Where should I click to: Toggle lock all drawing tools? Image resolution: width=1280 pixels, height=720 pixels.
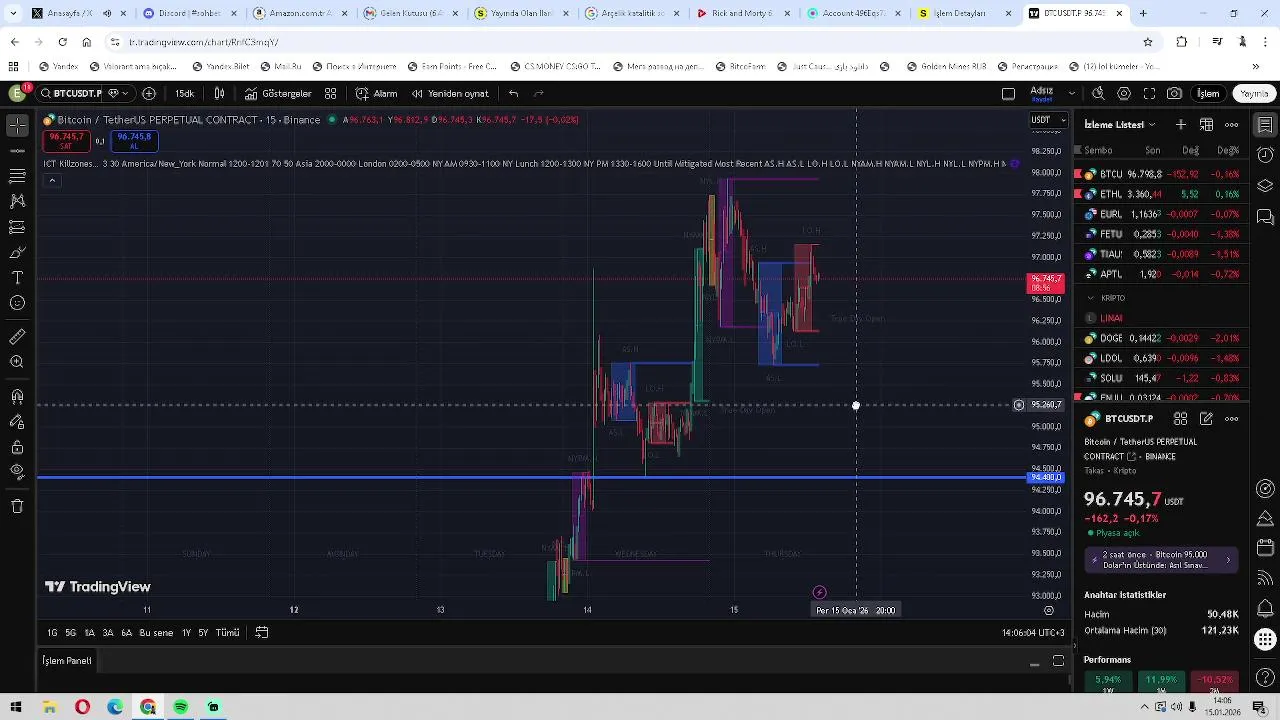point(17,447)
